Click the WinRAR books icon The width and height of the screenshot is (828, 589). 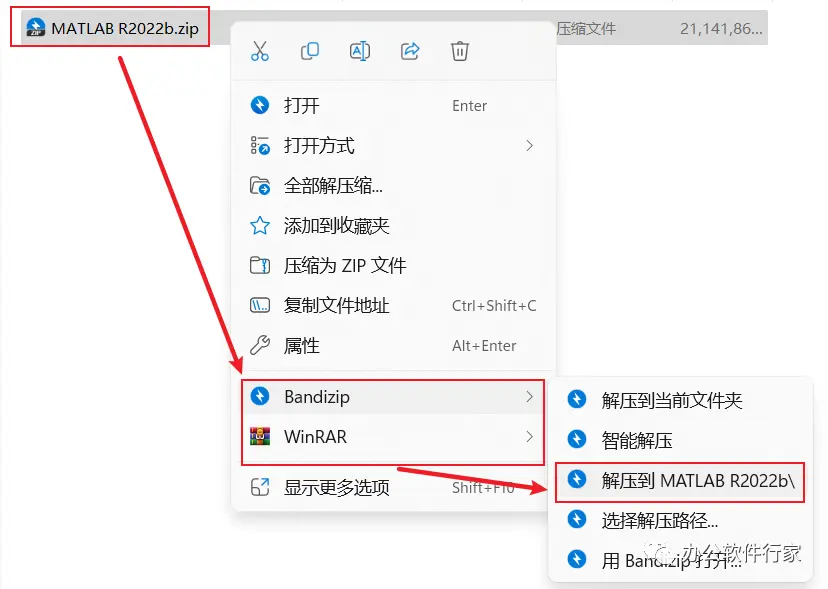(x=260, y=436)
